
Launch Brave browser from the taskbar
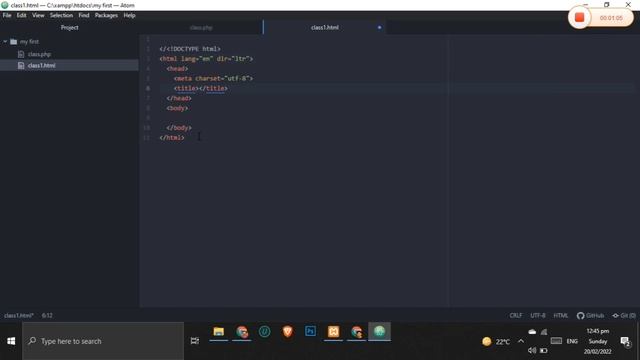(287, 332)
